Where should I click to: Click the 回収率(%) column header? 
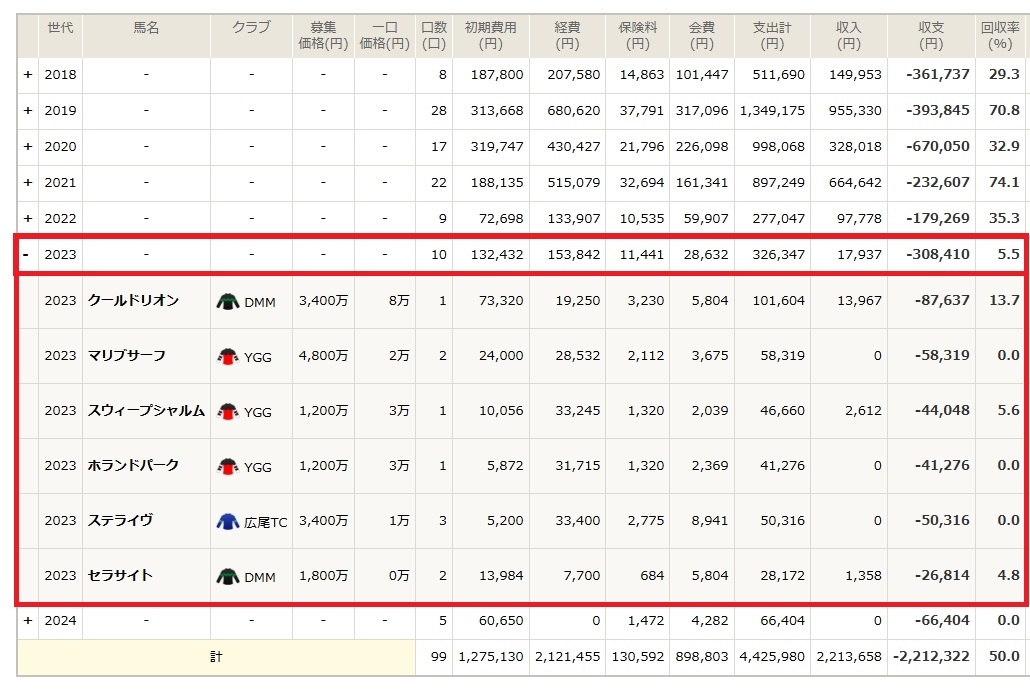1000,36
